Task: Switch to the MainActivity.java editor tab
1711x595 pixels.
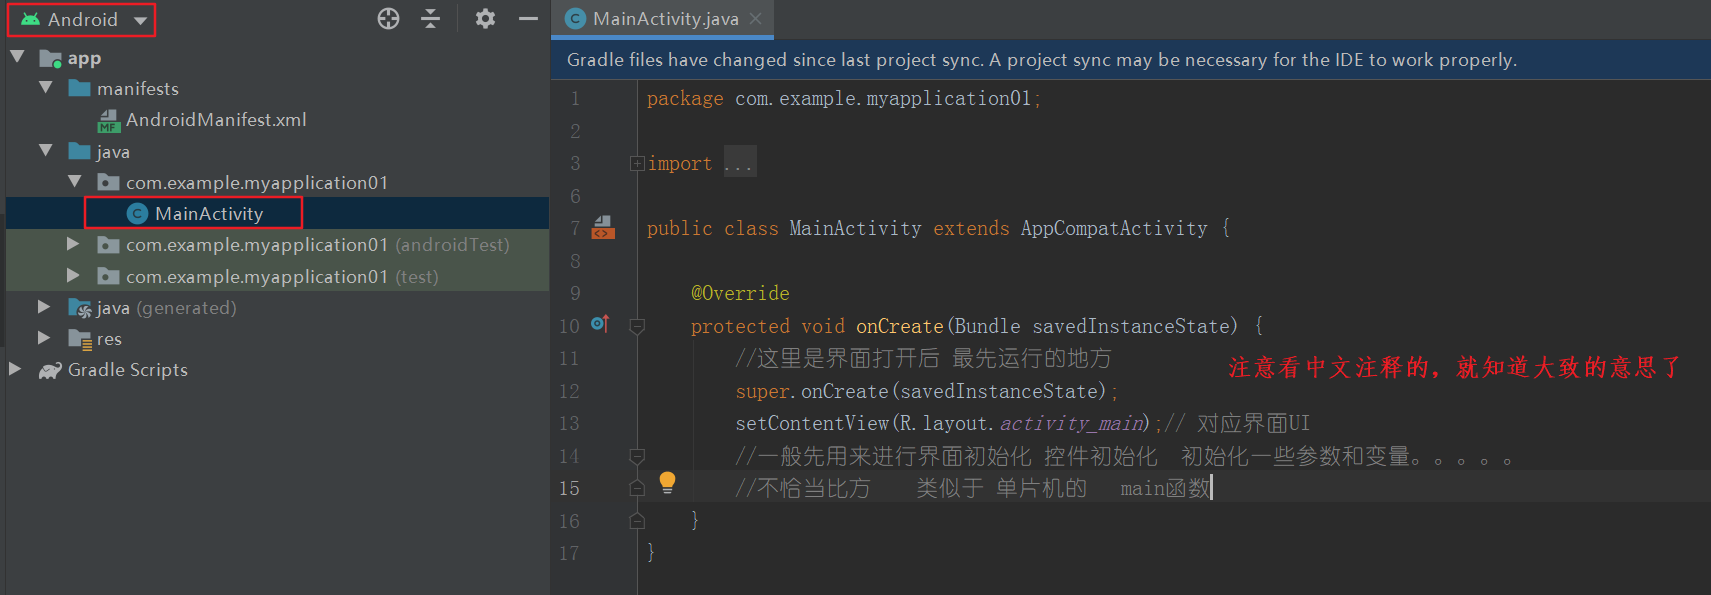Action: pos(664,19)
